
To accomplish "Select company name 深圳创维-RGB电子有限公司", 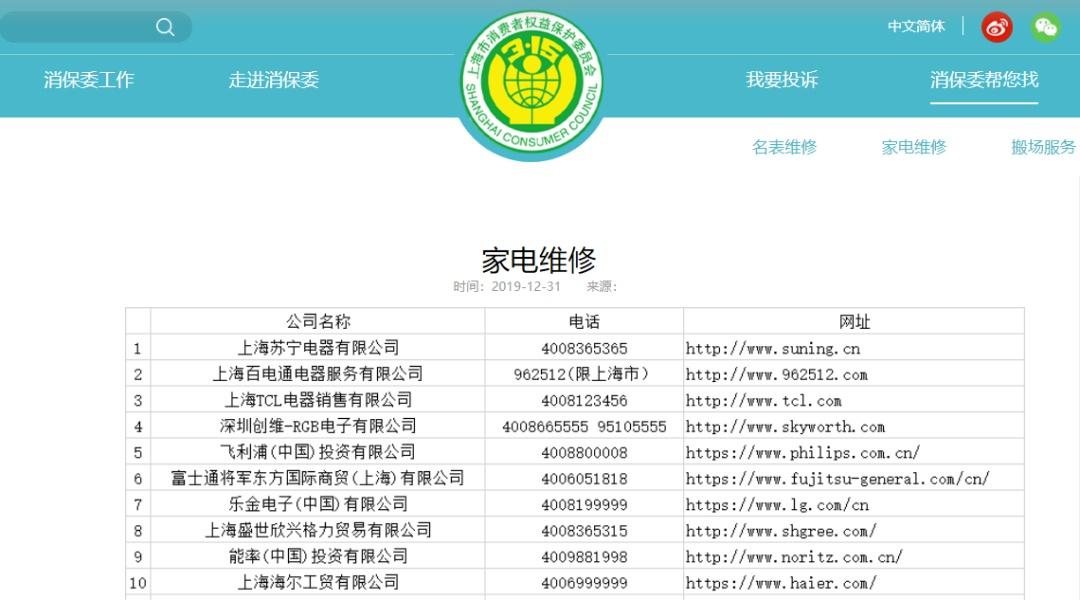I will [x=318, y=426].
